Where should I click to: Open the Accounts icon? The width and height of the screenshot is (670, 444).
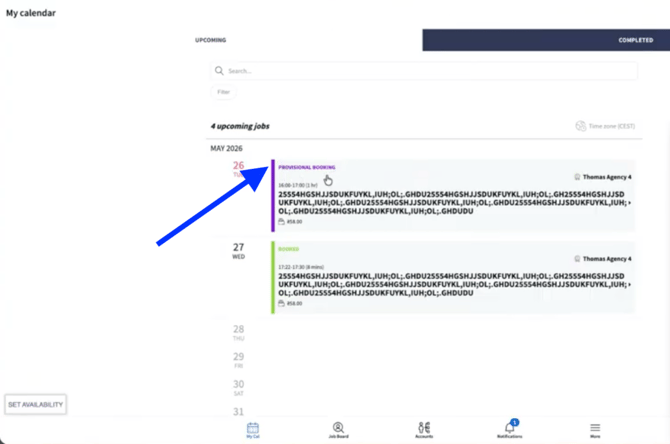[424, 429]
